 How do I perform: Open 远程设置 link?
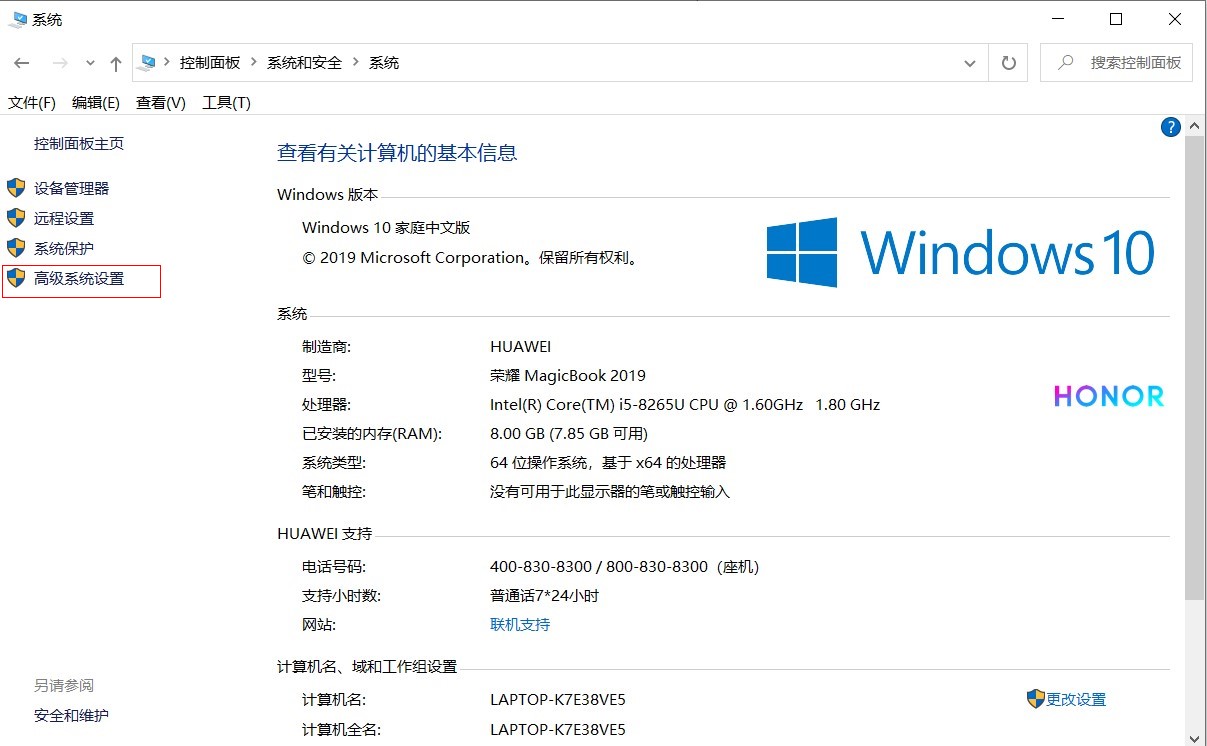(64, 218)
